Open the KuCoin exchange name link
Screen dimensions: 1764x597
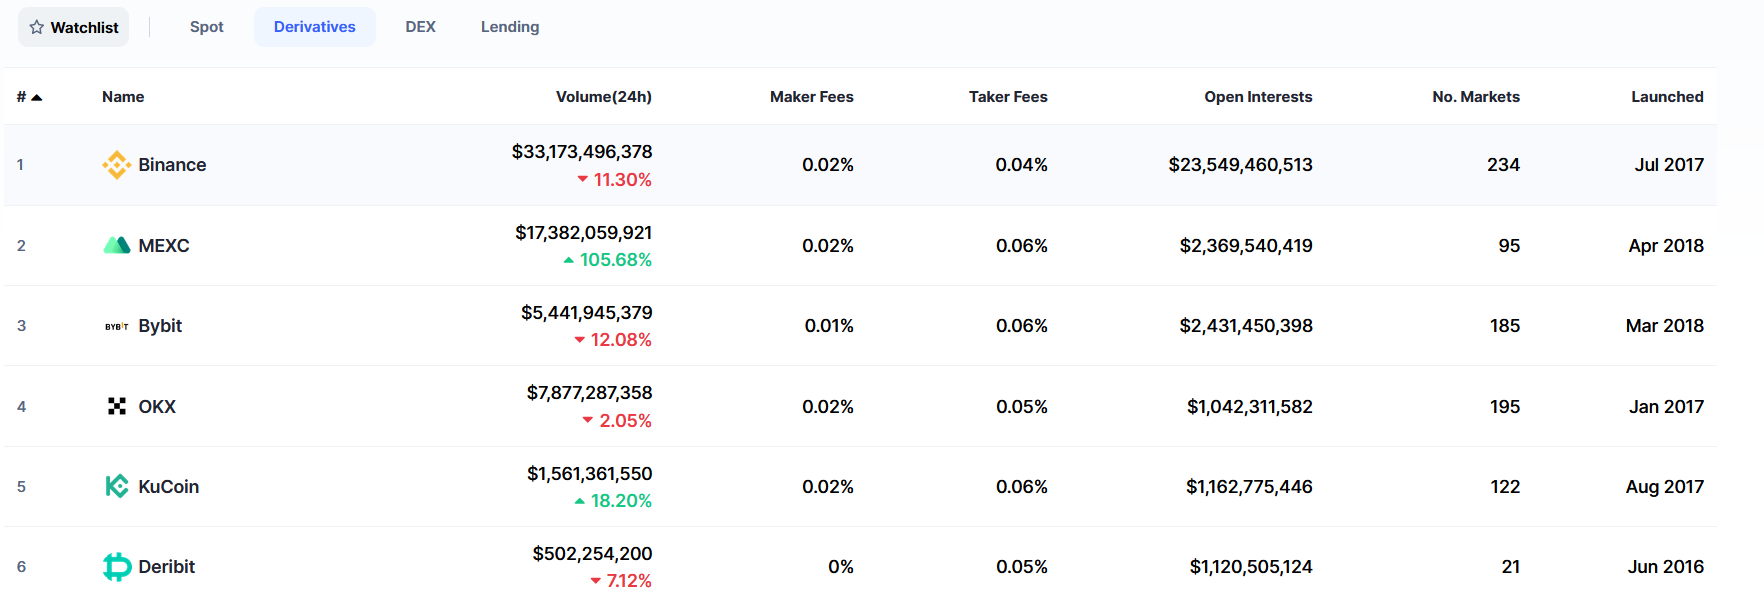(x=168, y=487)
